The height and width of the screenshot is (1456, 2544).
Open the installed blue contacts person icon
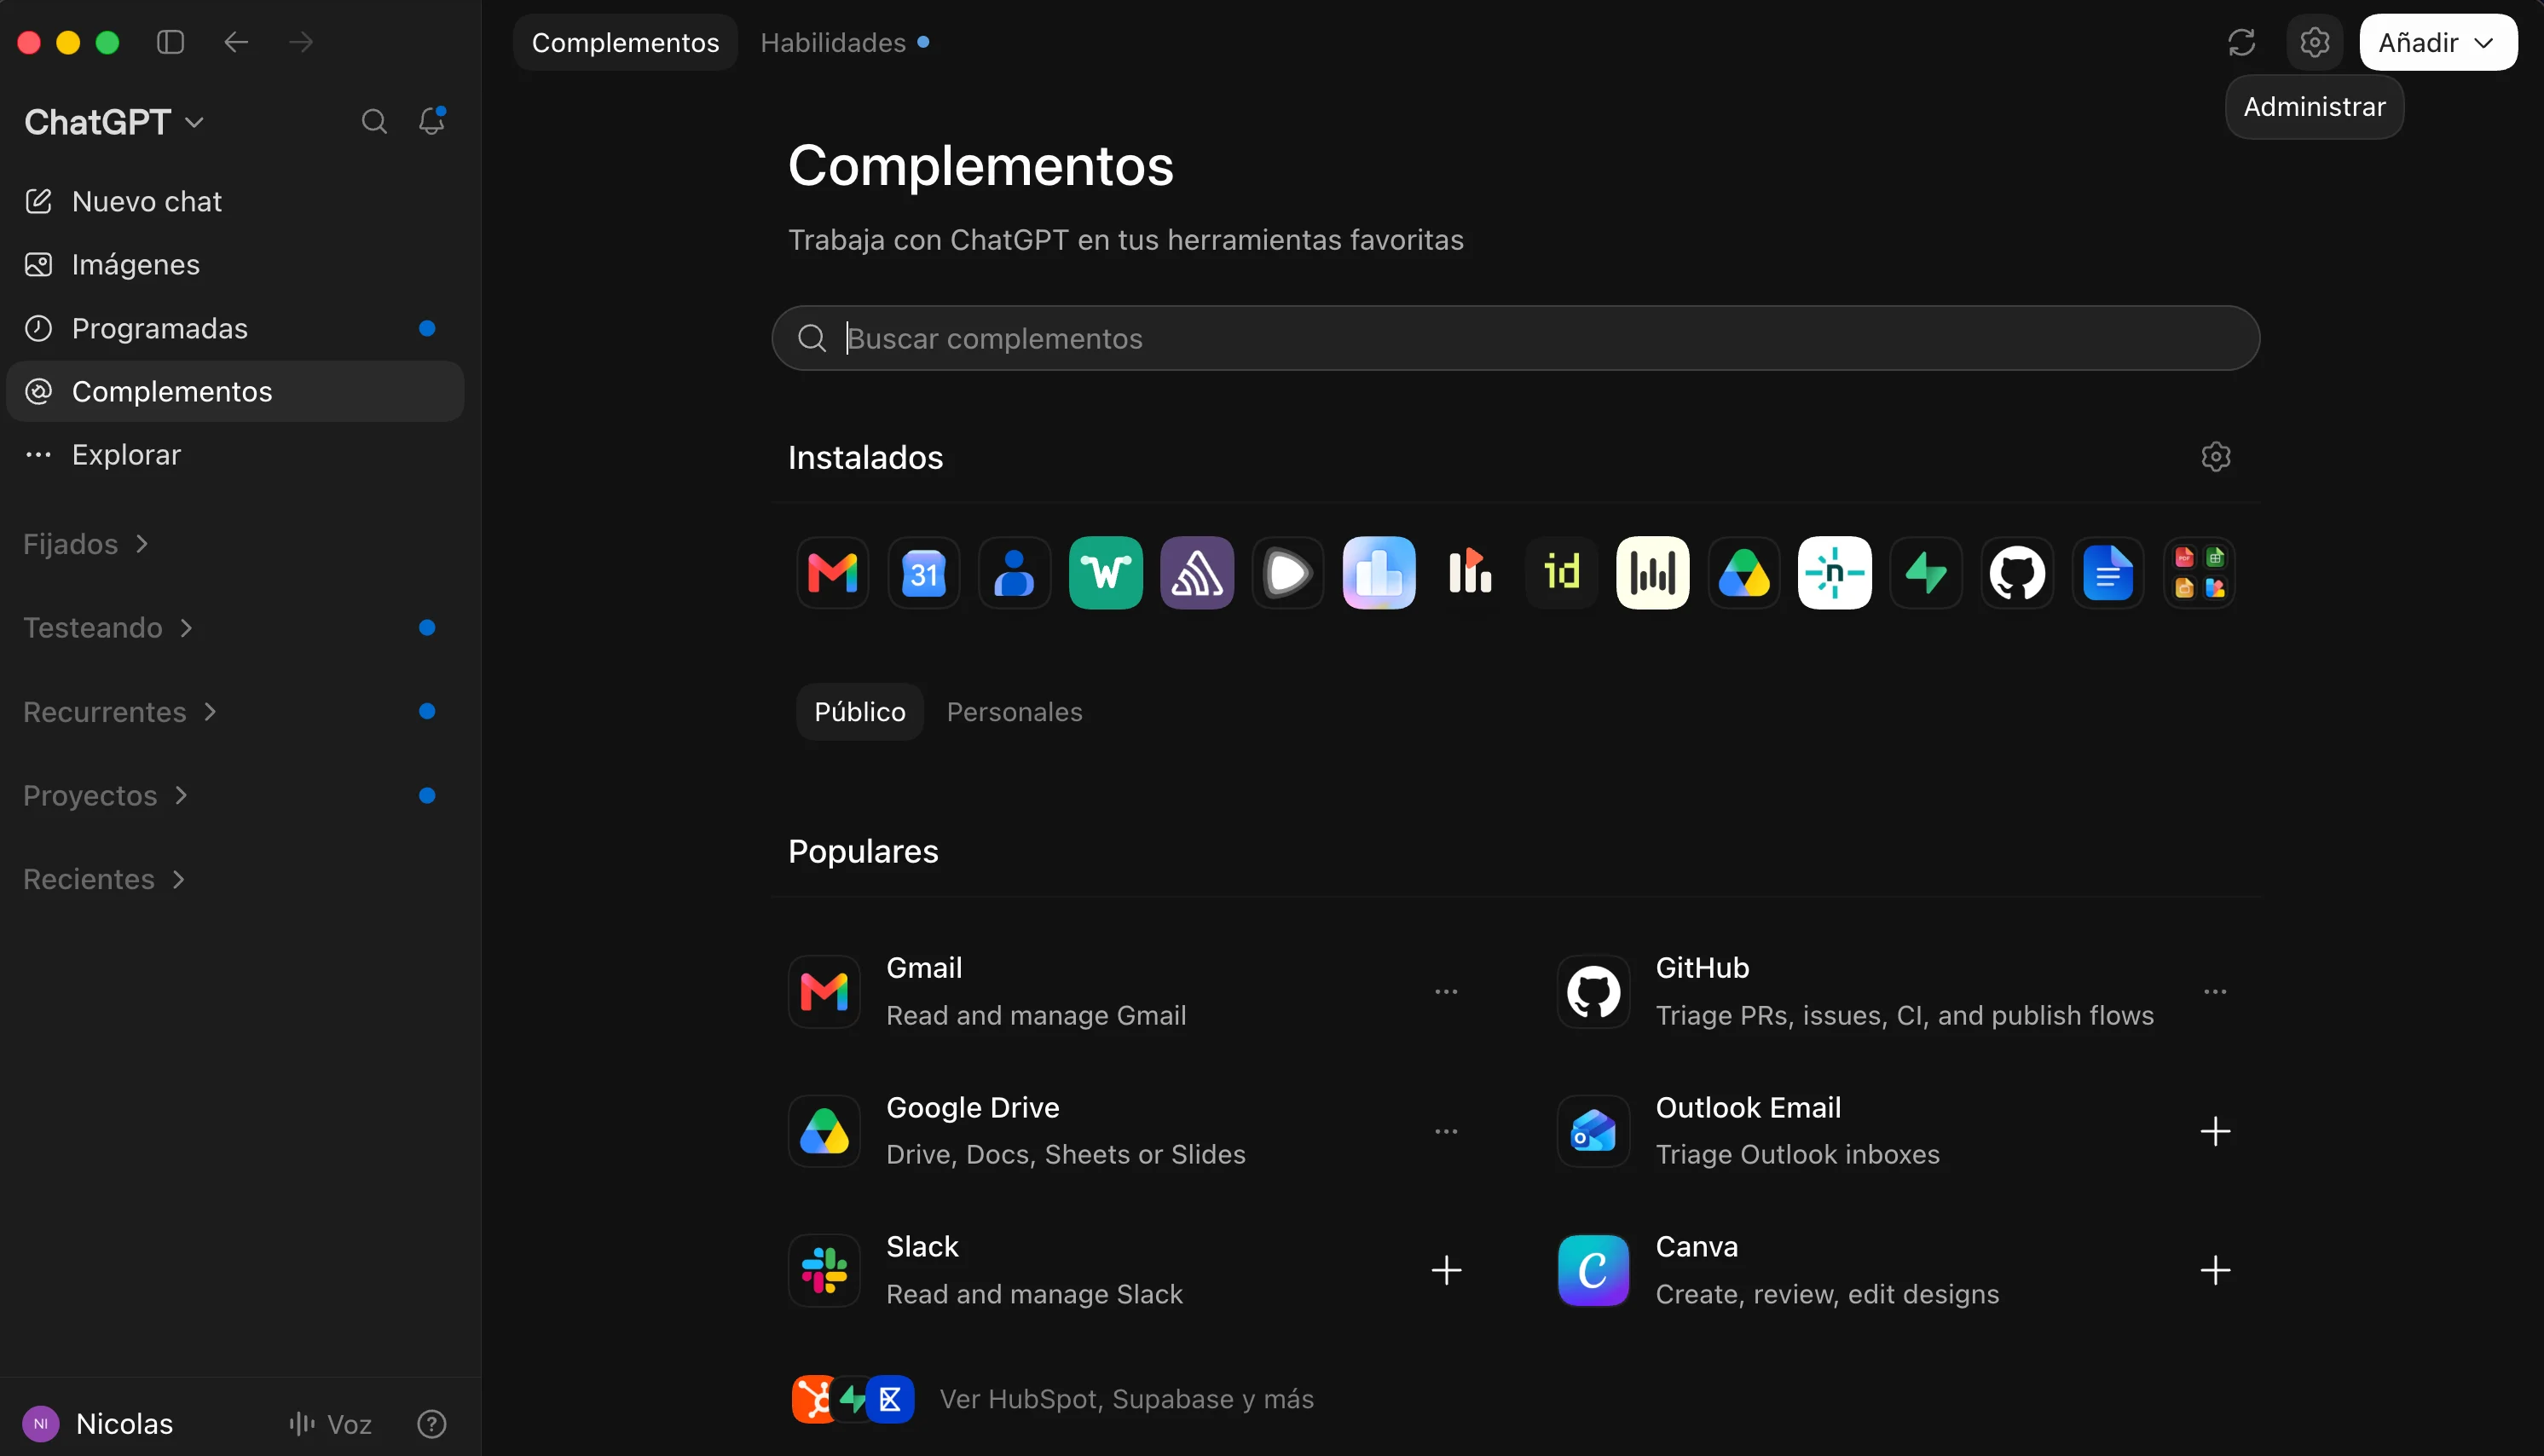pyautogui.click(x=1014, y=573)
